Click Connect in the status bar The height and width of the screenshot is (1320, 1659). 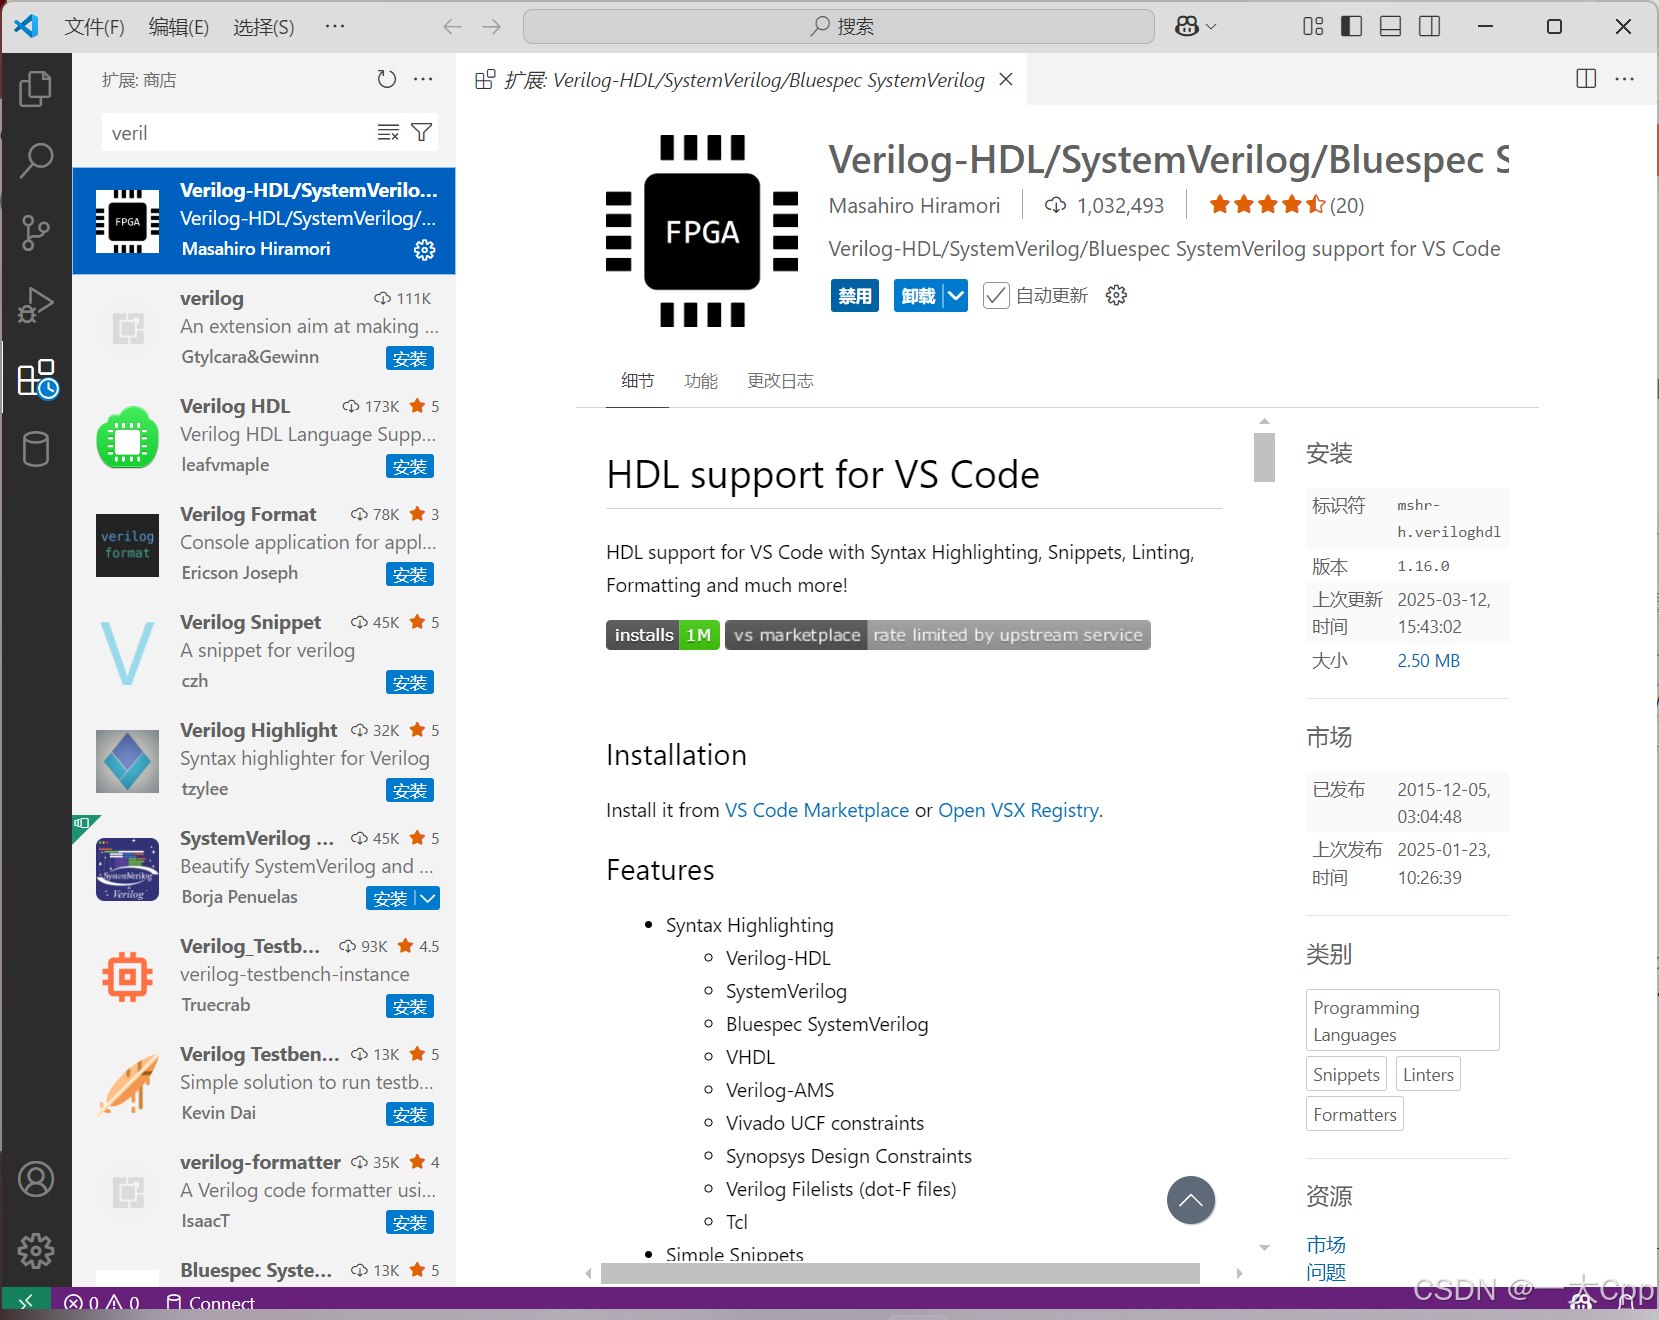pyautogui.click(x=210, y=1303)
